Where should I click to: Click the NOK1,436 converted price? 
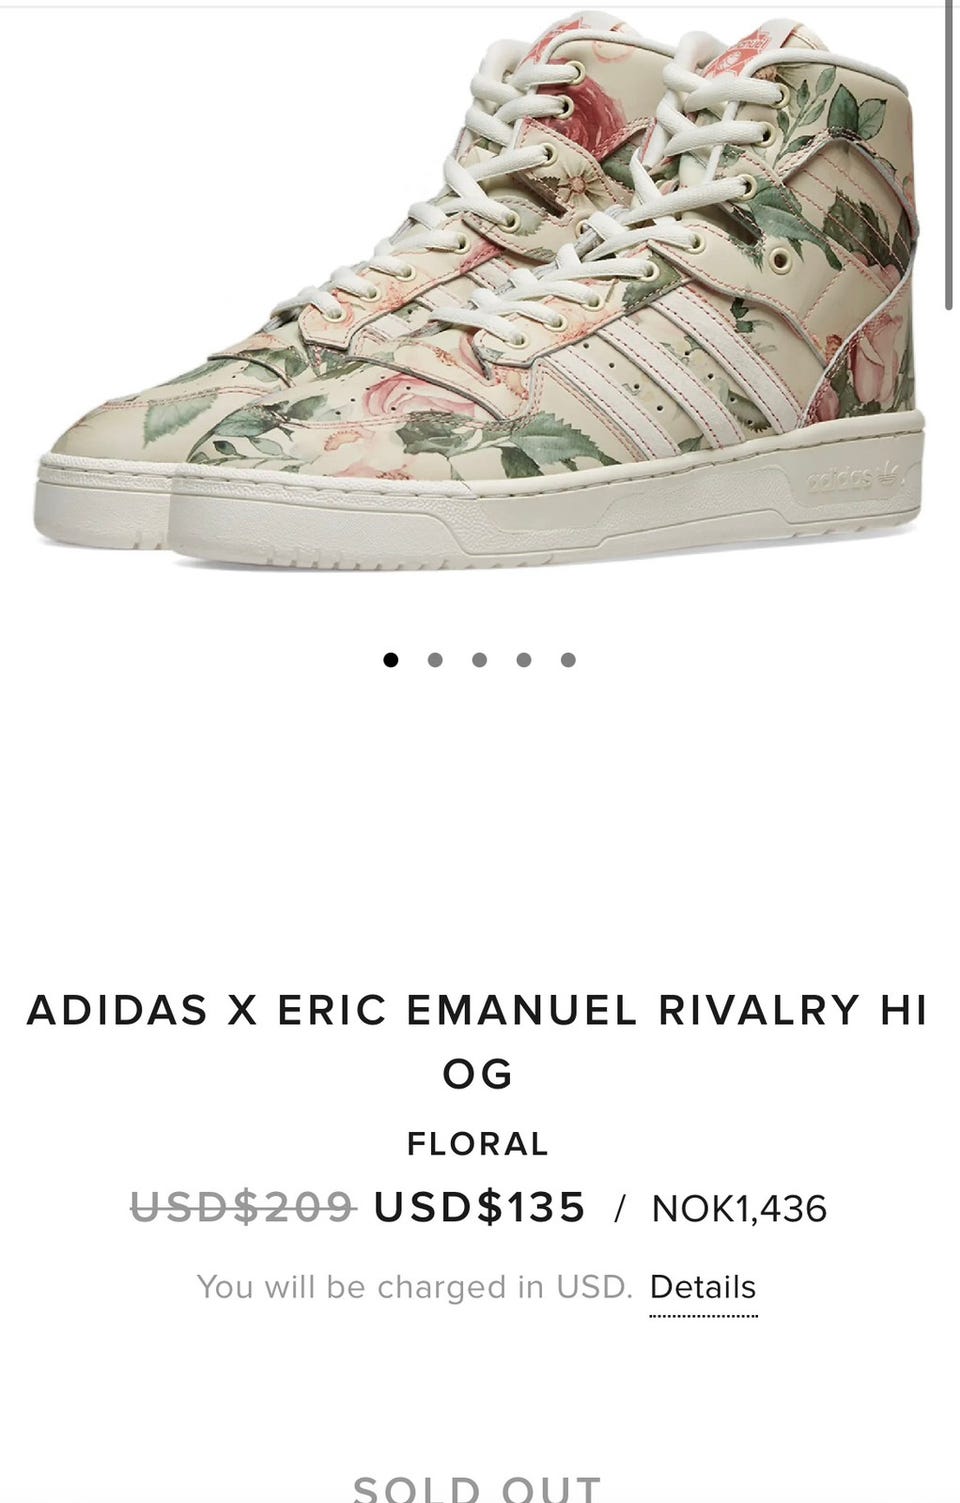coord(739,1209)
